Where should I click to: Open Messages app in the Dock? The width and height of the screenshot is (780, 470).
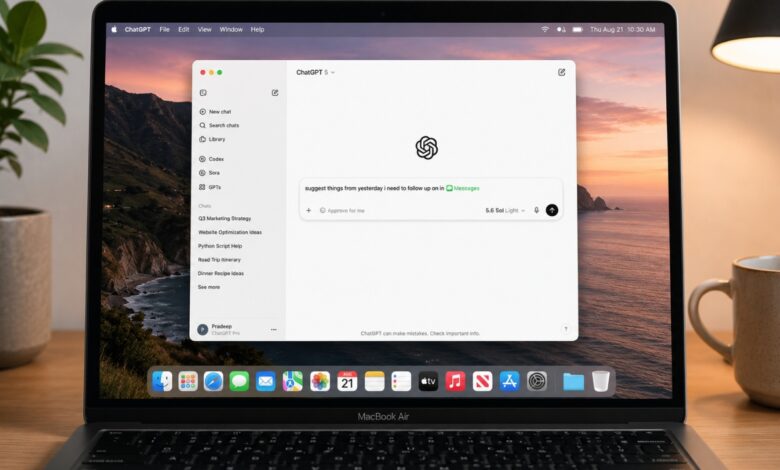[239, 381]
